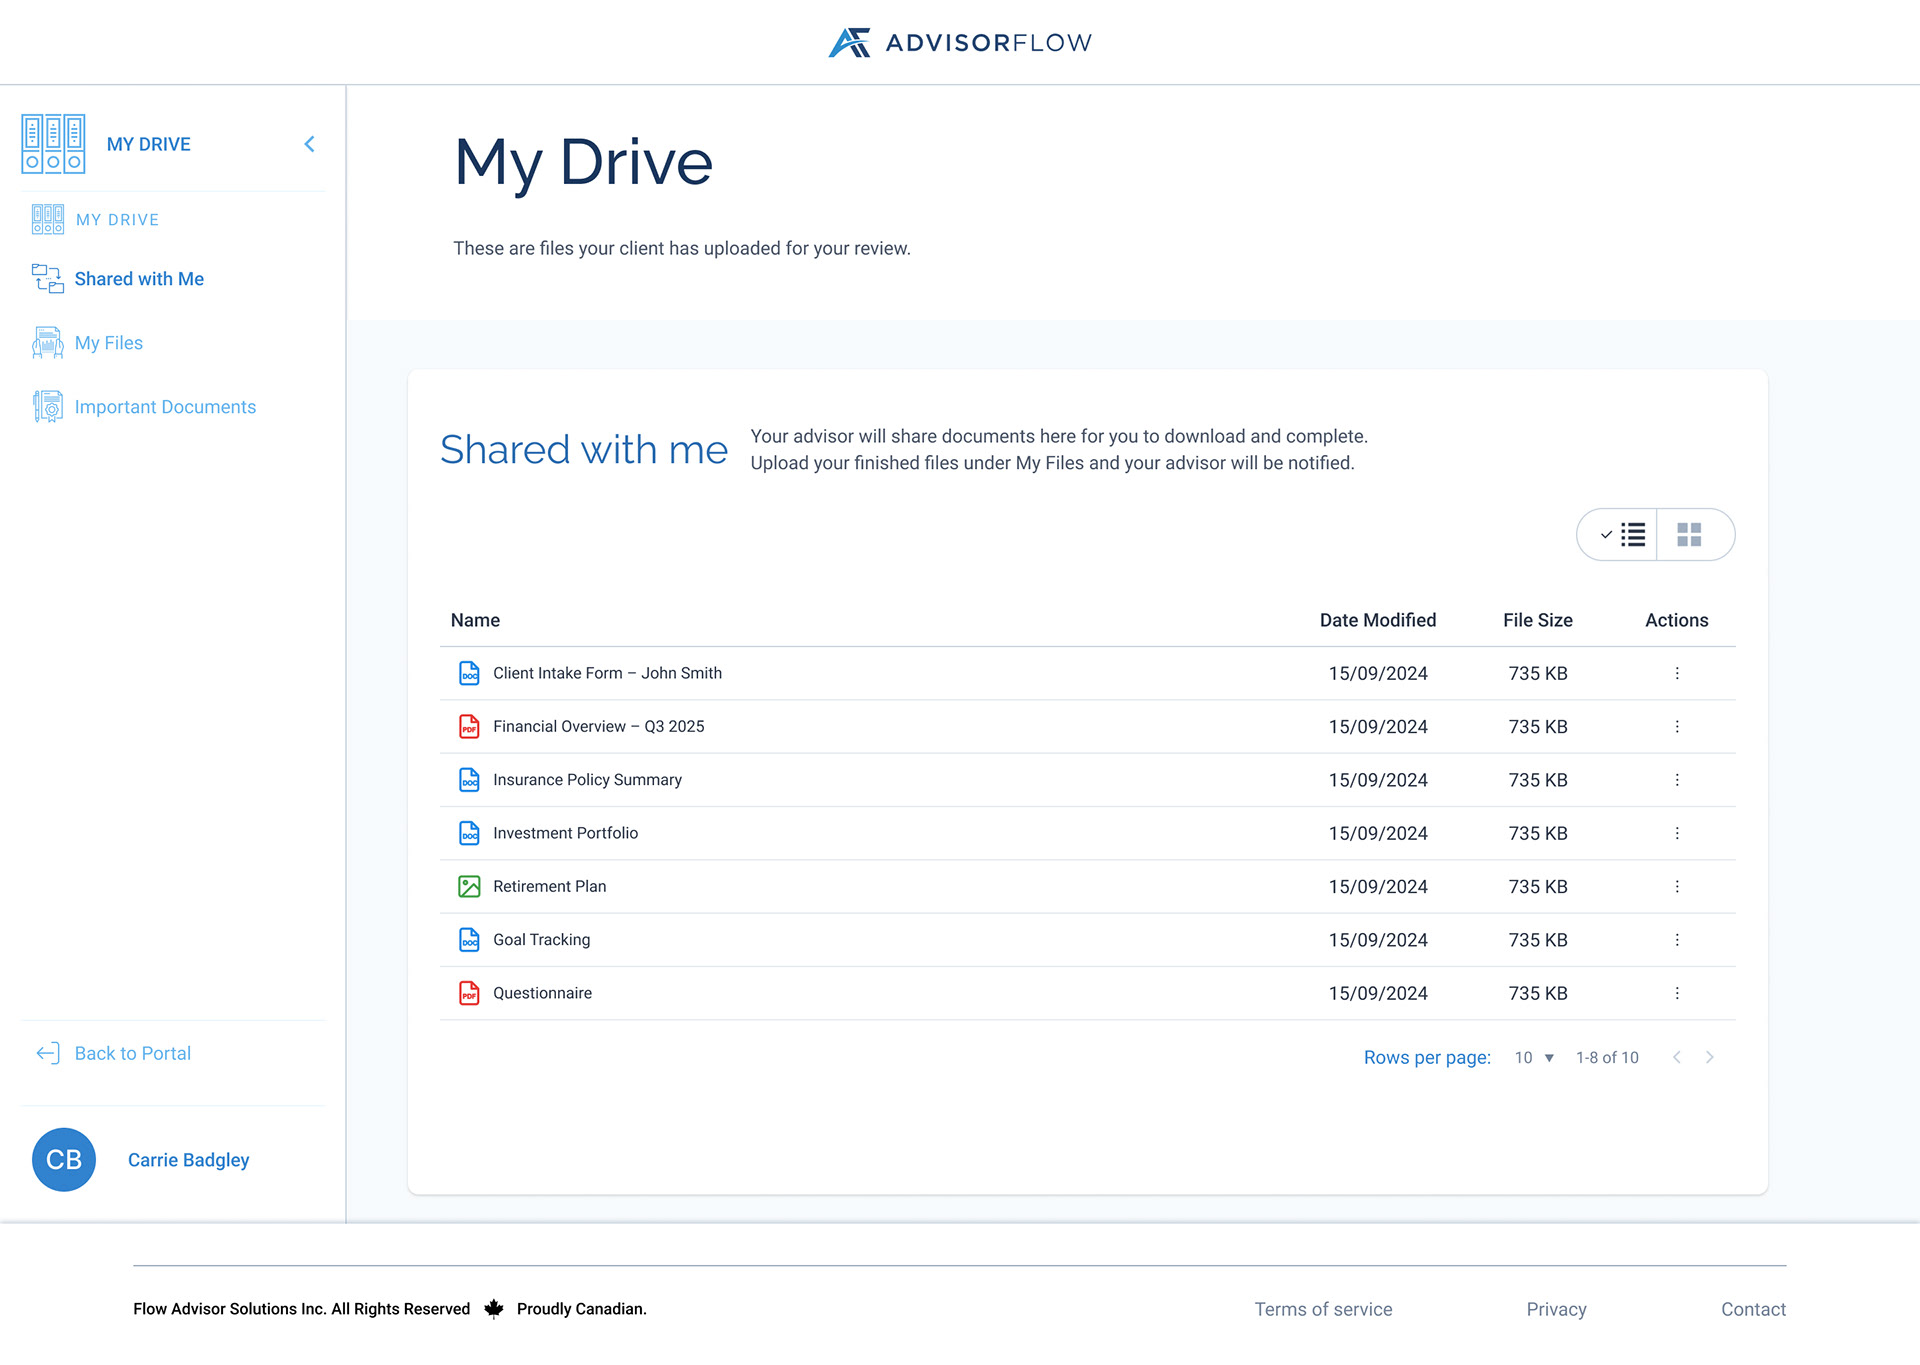Switch to grid view toggle
Image resolution: width=1920 pixels, height=1365 pixels.
click(1689, 535)
